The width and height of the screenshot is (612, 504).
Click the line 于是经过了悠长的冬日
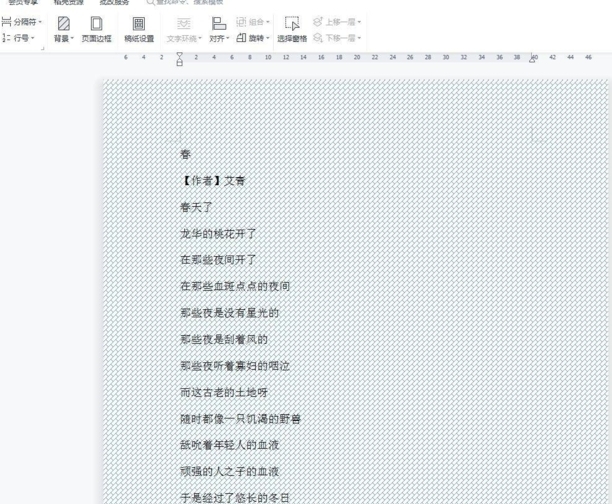(x=235, y=498)
